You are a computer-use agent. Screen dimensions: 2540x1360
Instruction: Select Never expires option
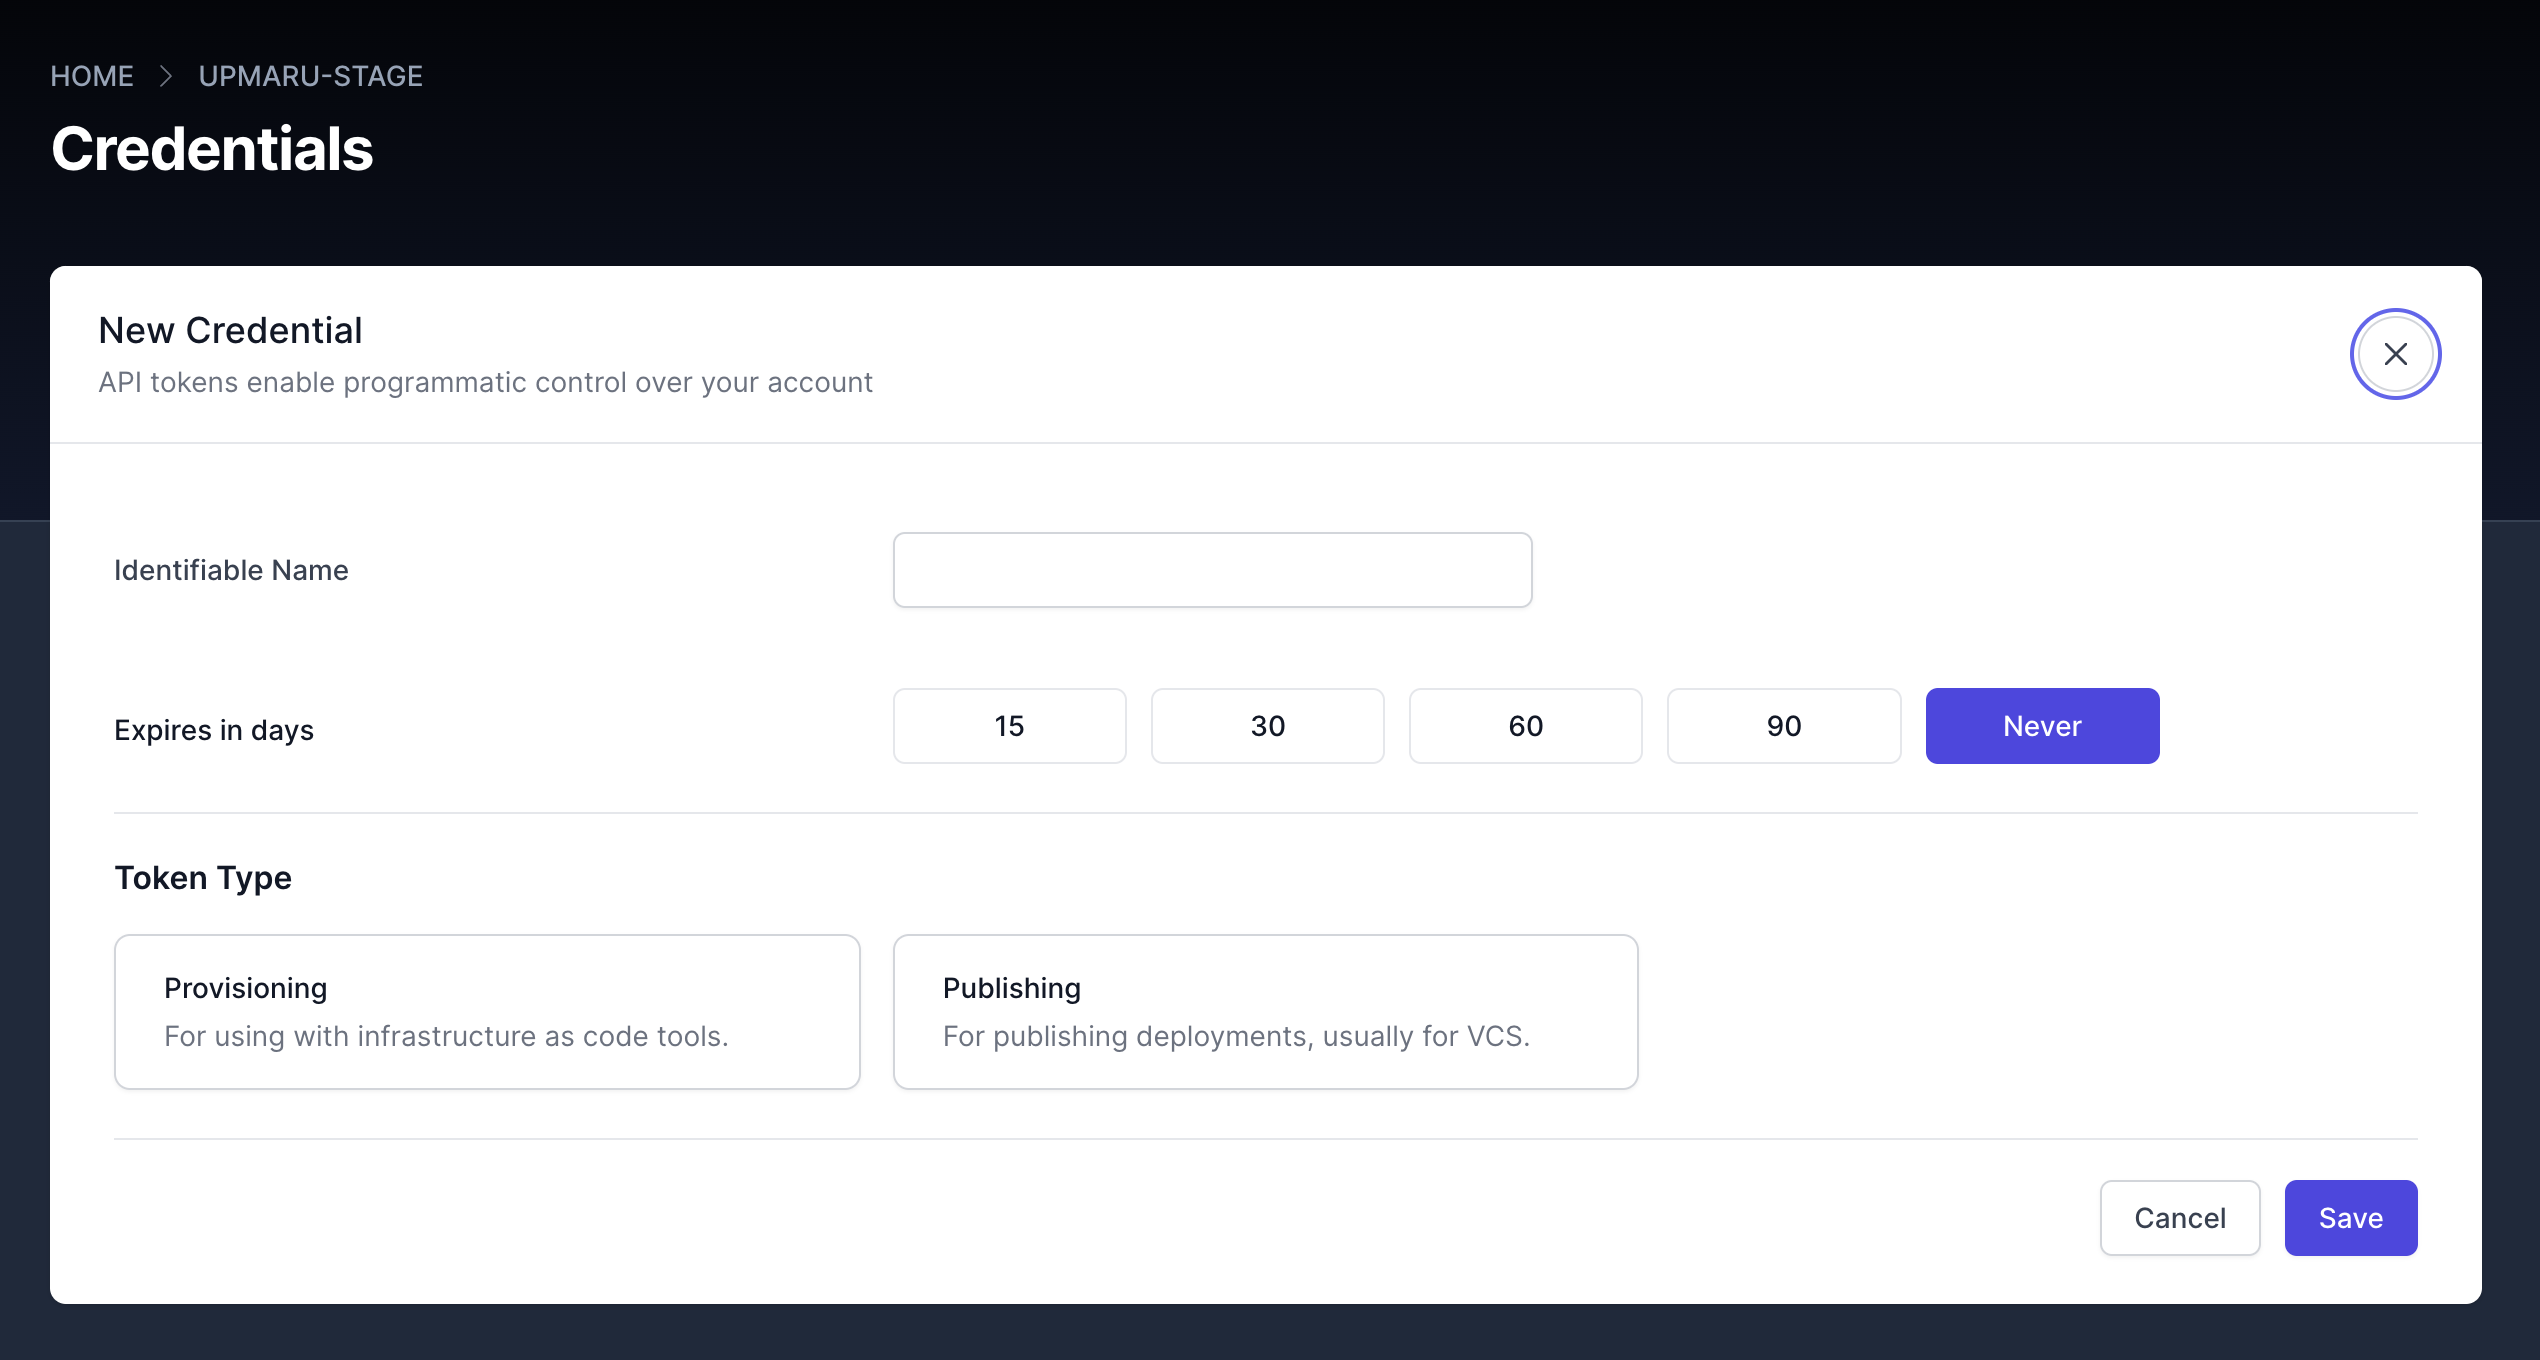2042,726
